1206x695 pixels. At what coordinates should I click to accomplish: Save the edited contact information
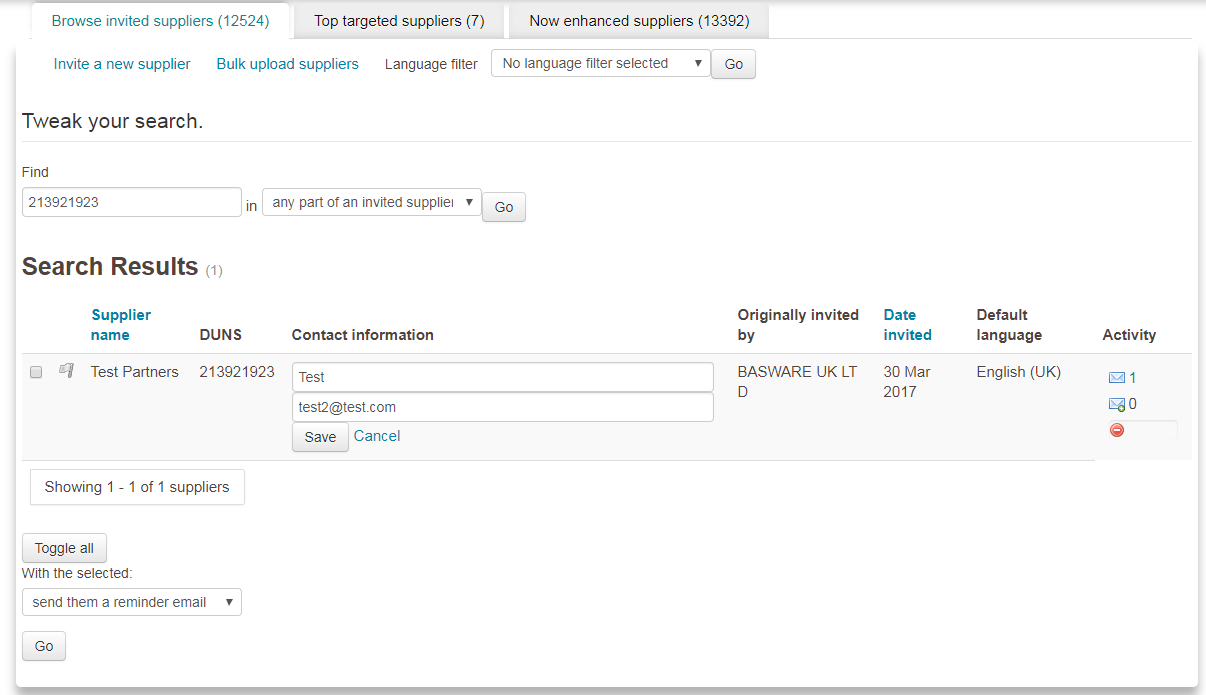tap(320, 437)
